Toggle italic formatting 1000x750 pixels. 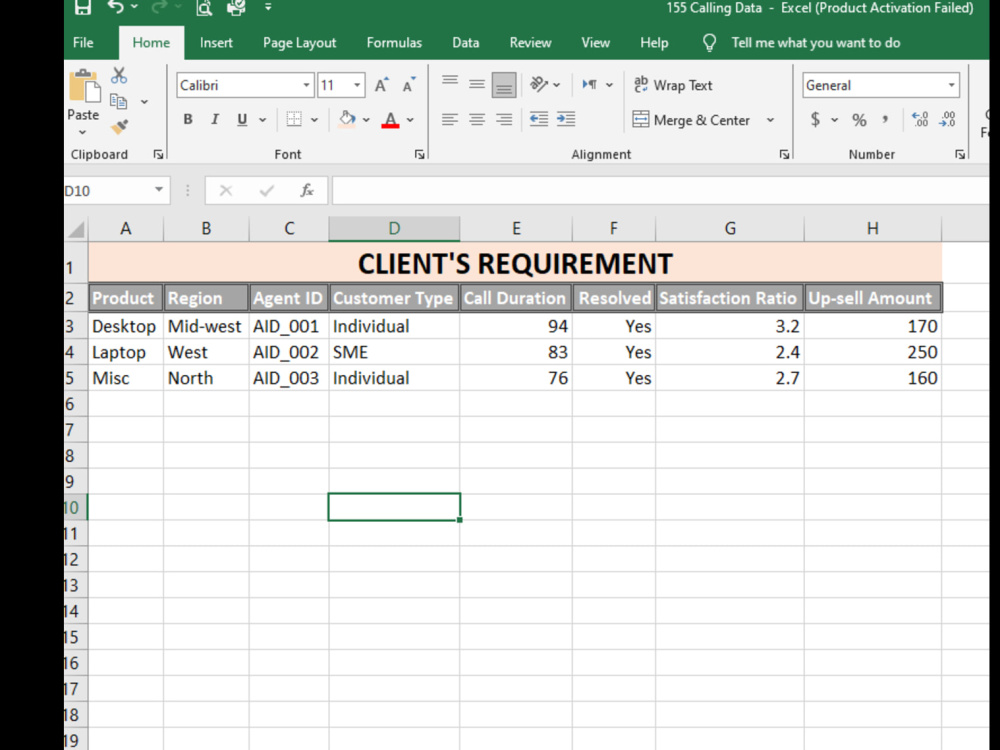pos(215,119)
